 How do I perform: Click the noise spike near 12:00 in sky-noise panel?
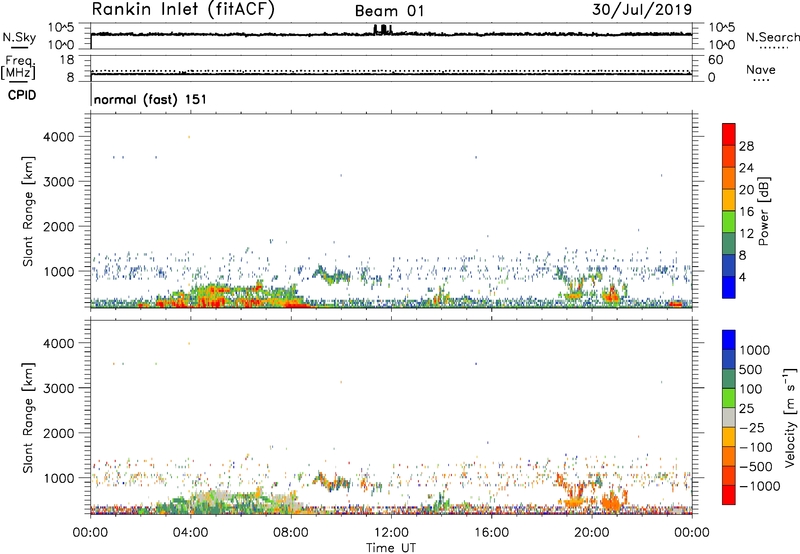[383, 29]
